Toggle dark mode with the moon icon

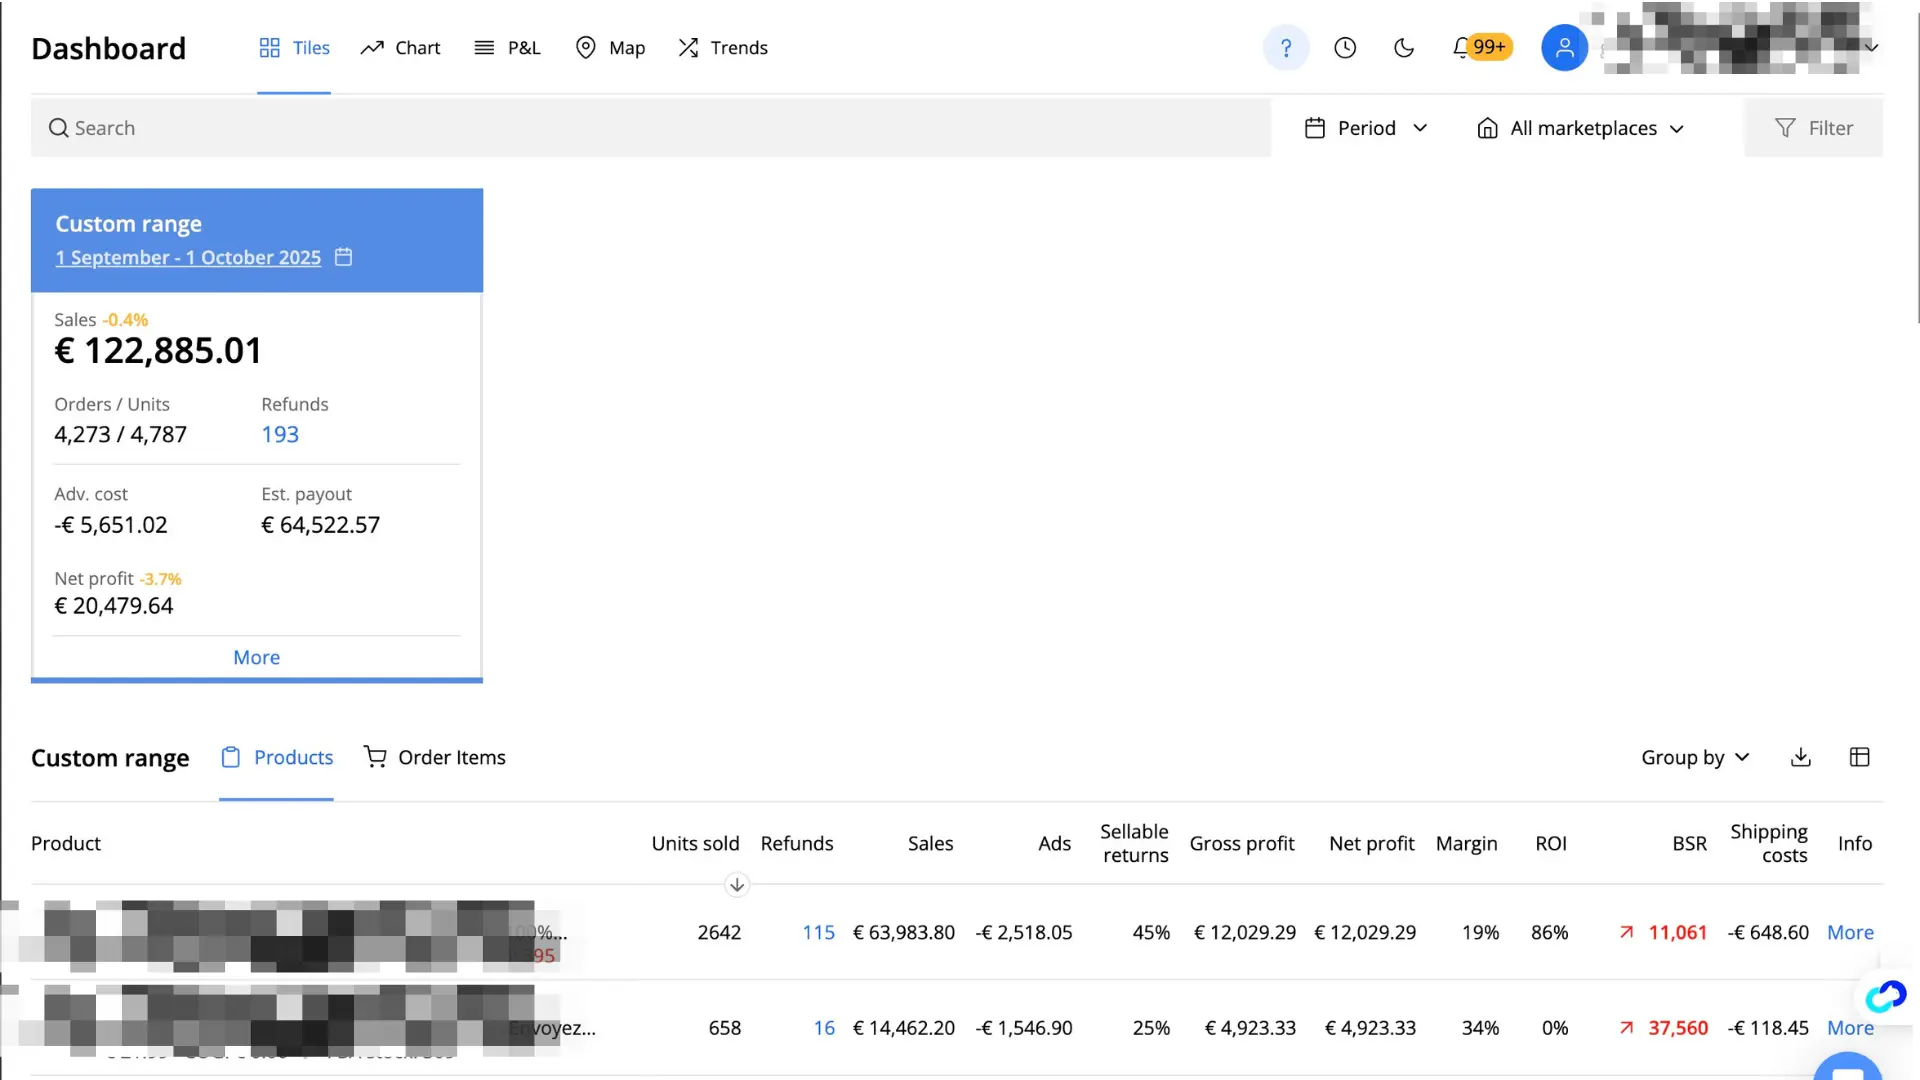coord(1404,47)
